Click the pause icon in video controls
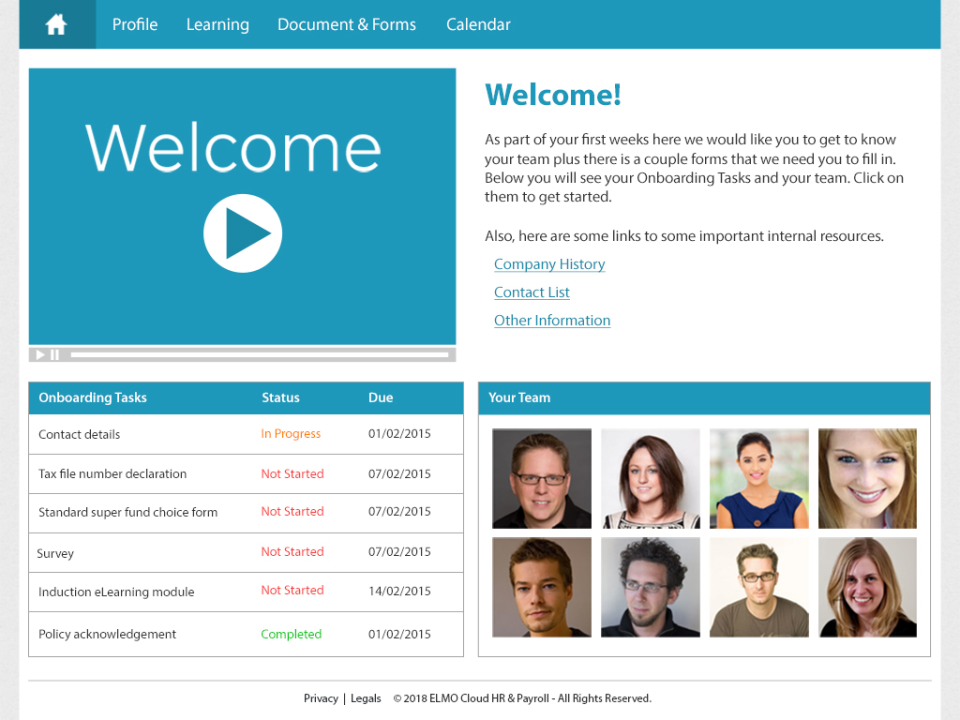Screen dimensions: 960x720 pos(55,354)
